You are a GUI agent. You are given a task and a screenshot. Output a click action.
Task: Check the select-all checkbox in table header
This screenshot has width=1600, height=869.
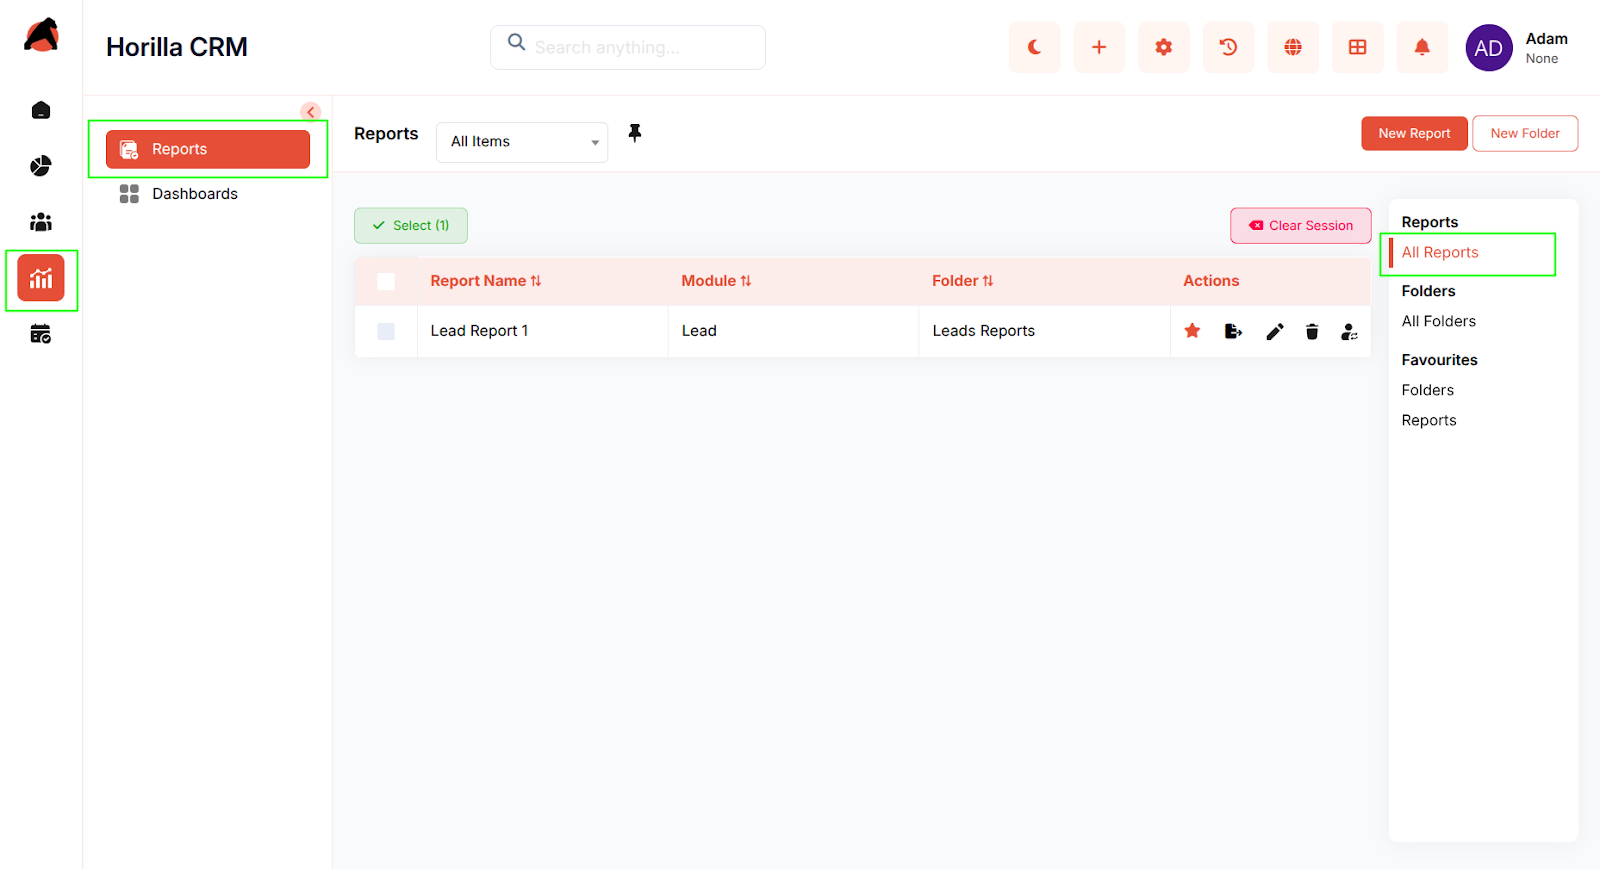tap(386, 282)
